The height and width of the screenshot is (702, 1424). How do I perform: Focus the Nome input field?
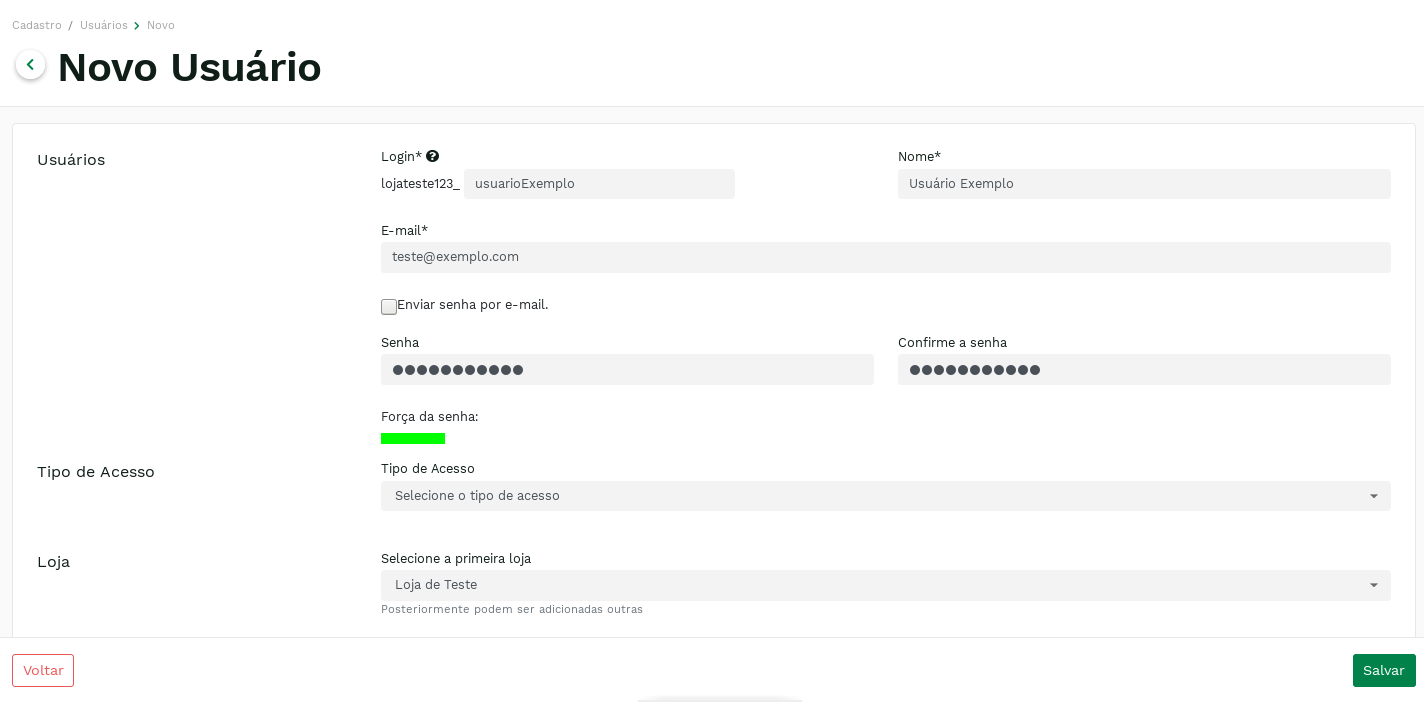(x=1144, y=184)
